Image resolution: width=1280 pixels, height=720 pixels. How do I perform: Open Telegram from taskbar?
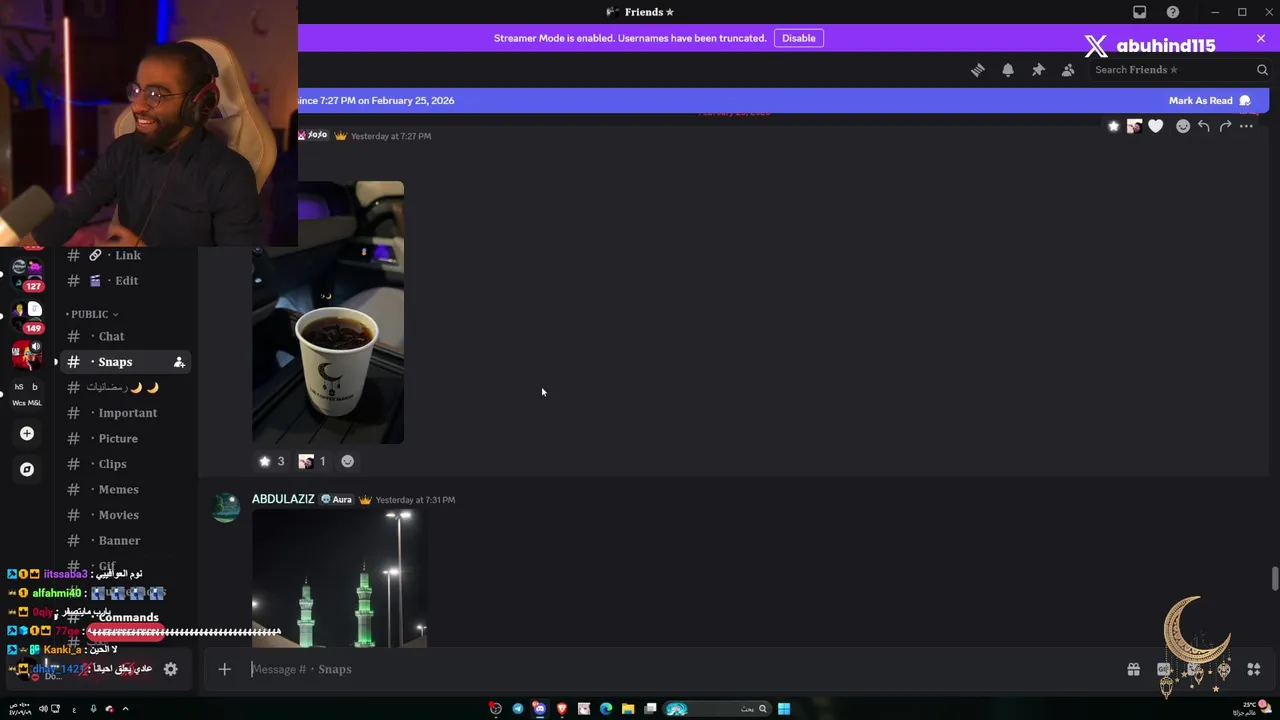(x=518, y=709)
